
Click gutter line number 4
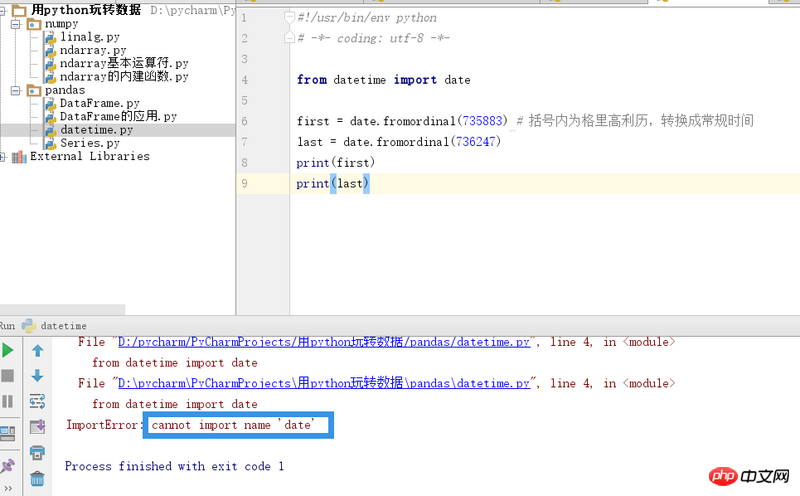click(244, 80)
